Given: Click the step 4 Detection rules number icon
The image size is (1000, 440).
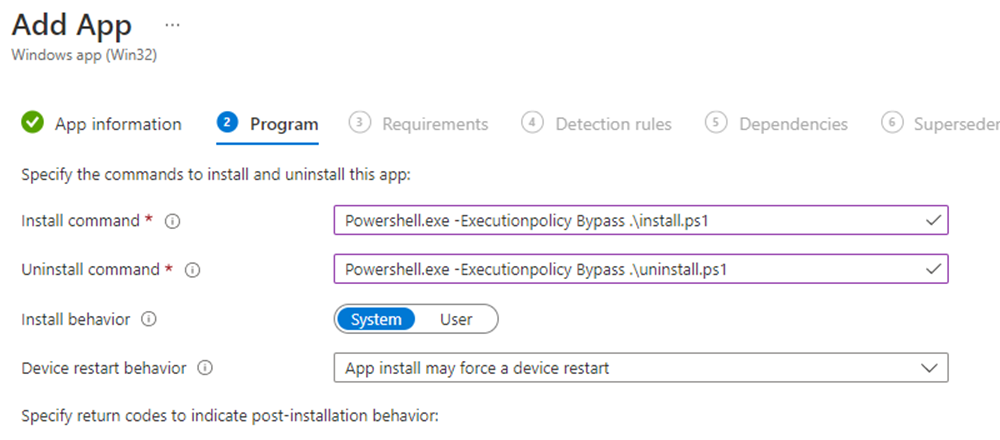Looking at the screenshot, I should pos(533,123).
